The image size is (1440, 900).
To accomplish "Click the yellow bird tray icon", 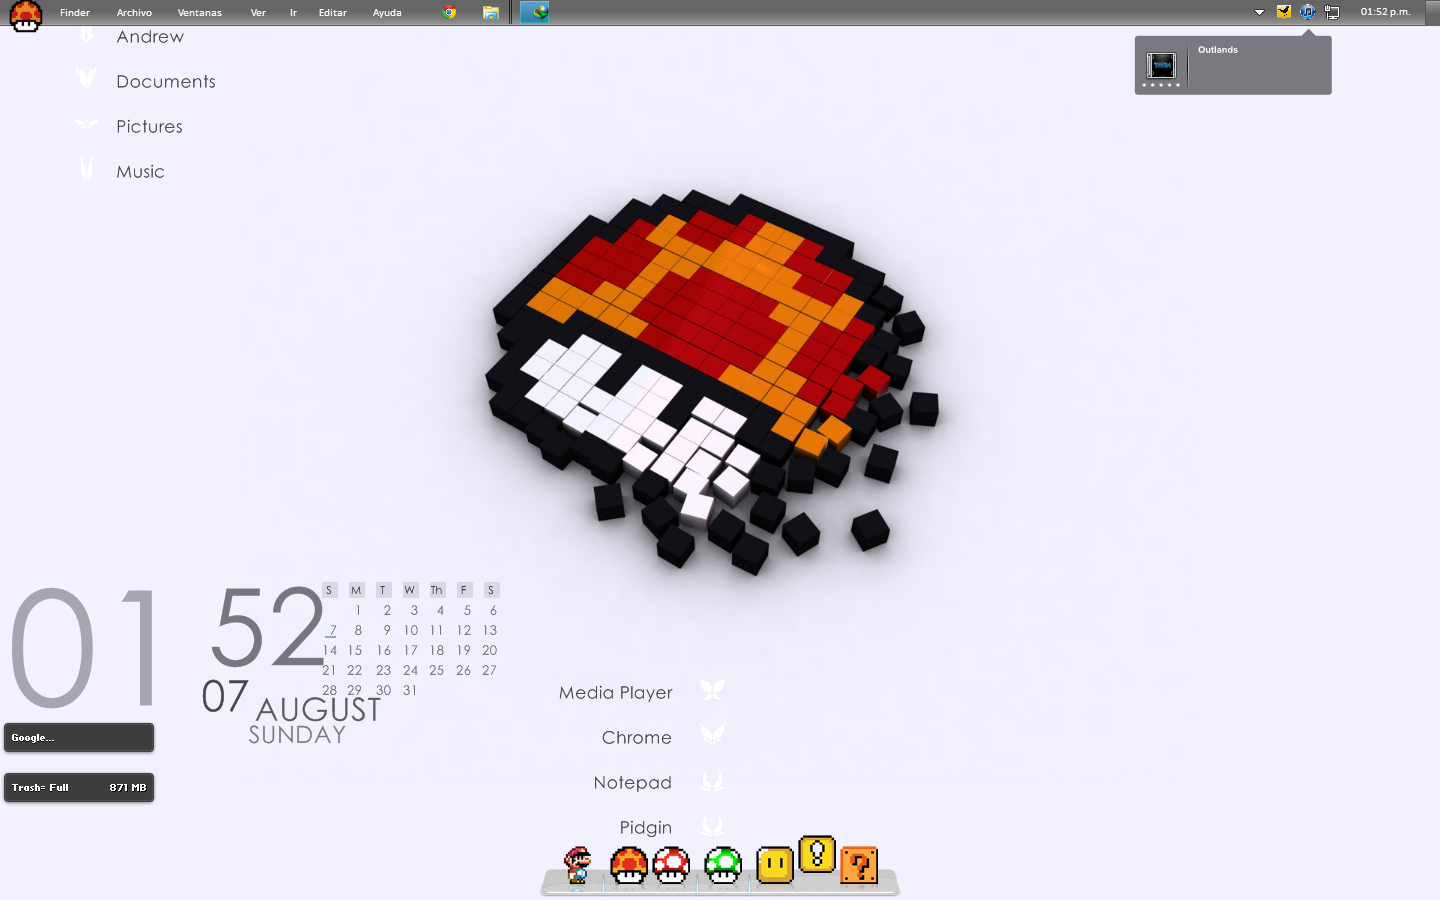I will point(1284,12).
